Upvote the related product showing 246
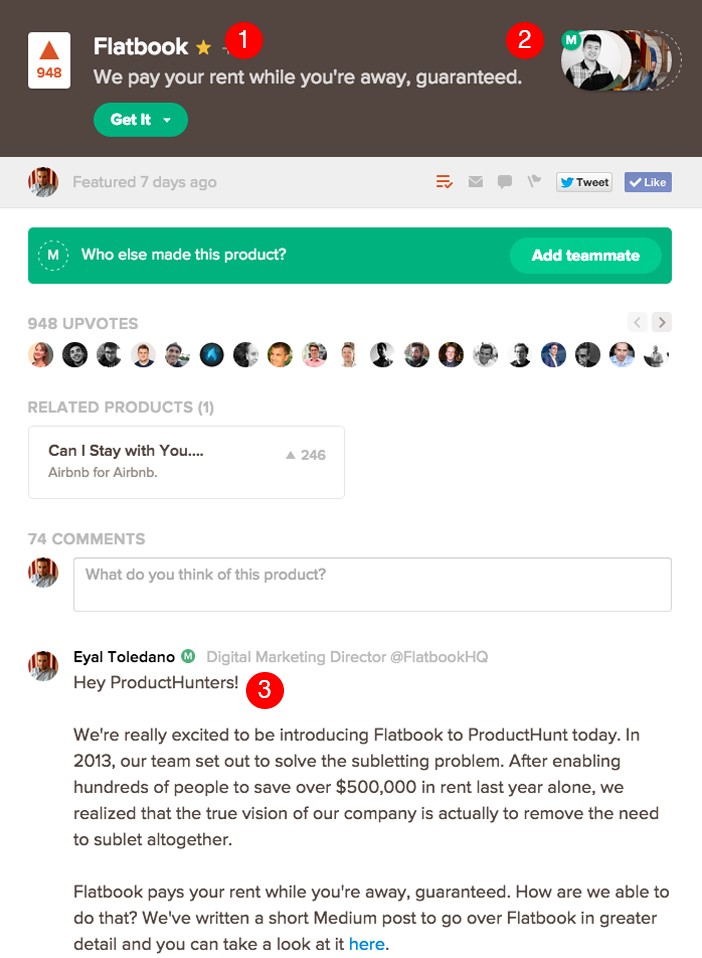702x958 pixels. [x=306, y=455]
